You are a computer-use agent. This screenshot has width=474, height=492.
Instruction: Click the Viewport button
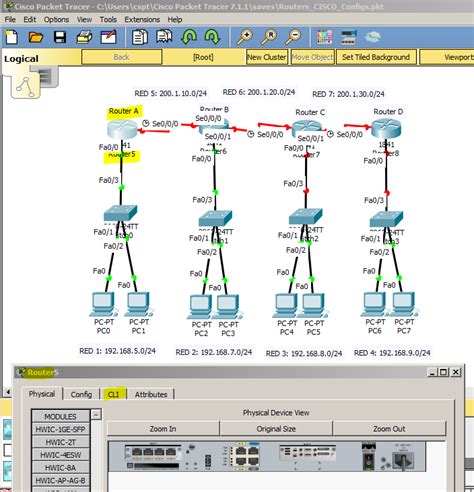point(447,57)
